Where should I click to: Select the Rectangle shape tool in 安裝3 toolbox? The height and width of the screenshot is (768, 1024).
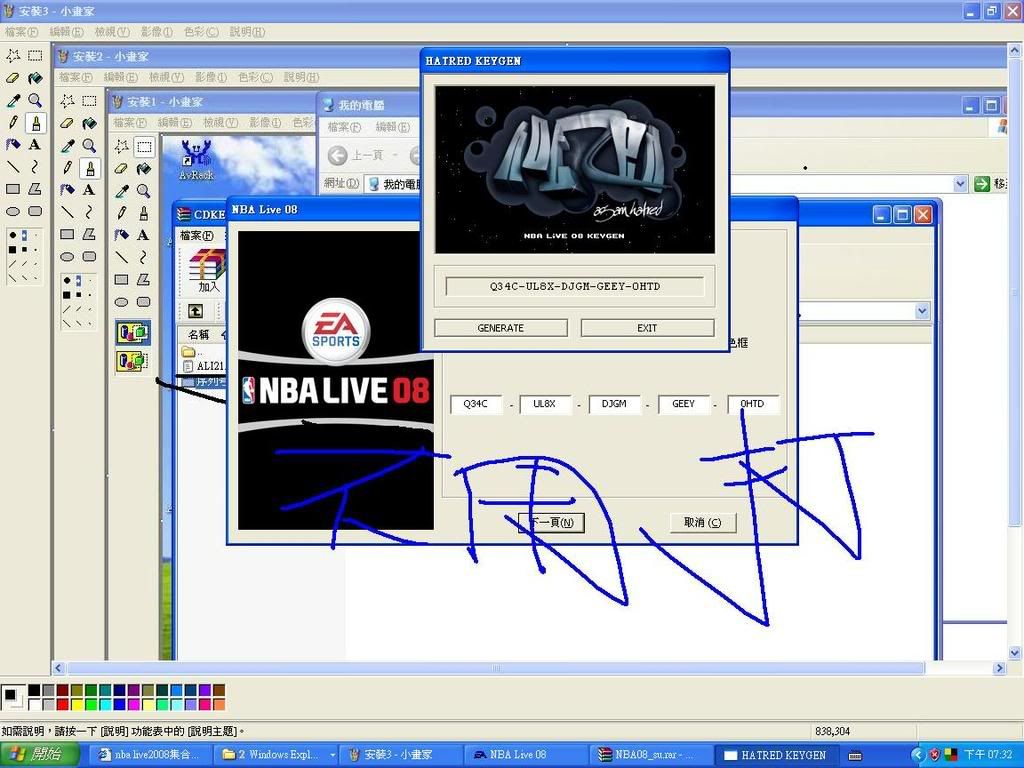tap(13, 189)
